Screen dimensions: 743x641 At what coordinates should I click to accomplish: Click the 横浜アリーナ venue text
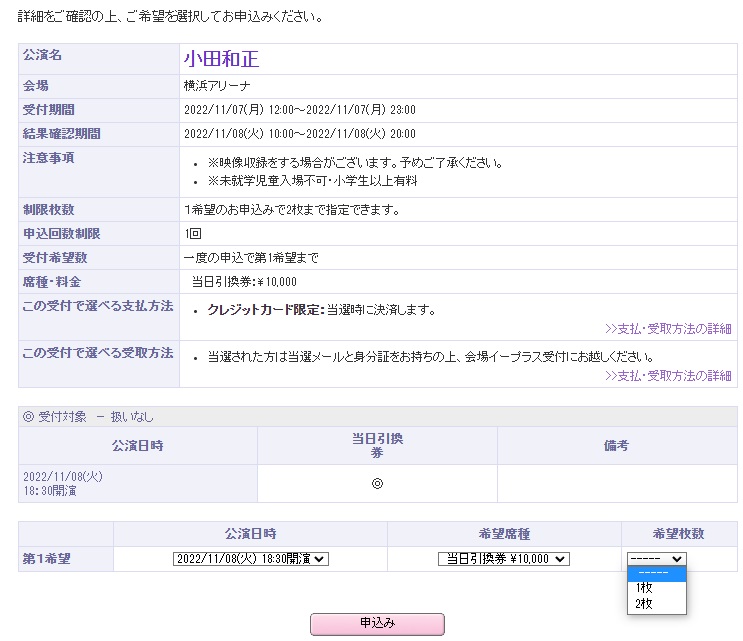(x=217, y=86)
